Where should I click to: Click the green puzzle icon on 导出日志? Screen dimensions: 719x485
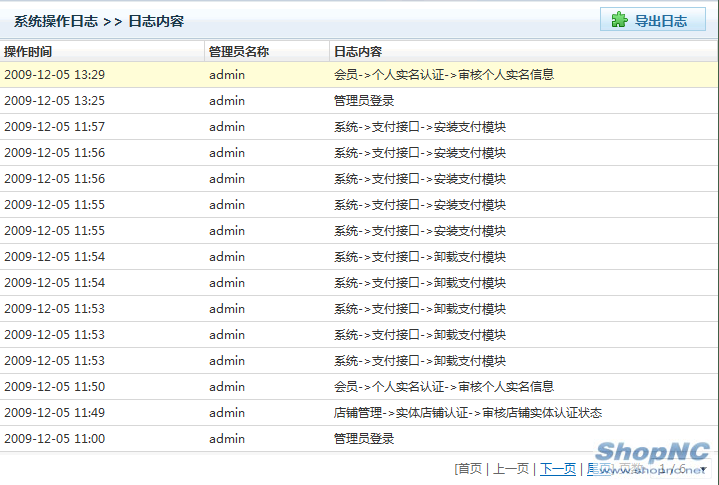[619, 20]
